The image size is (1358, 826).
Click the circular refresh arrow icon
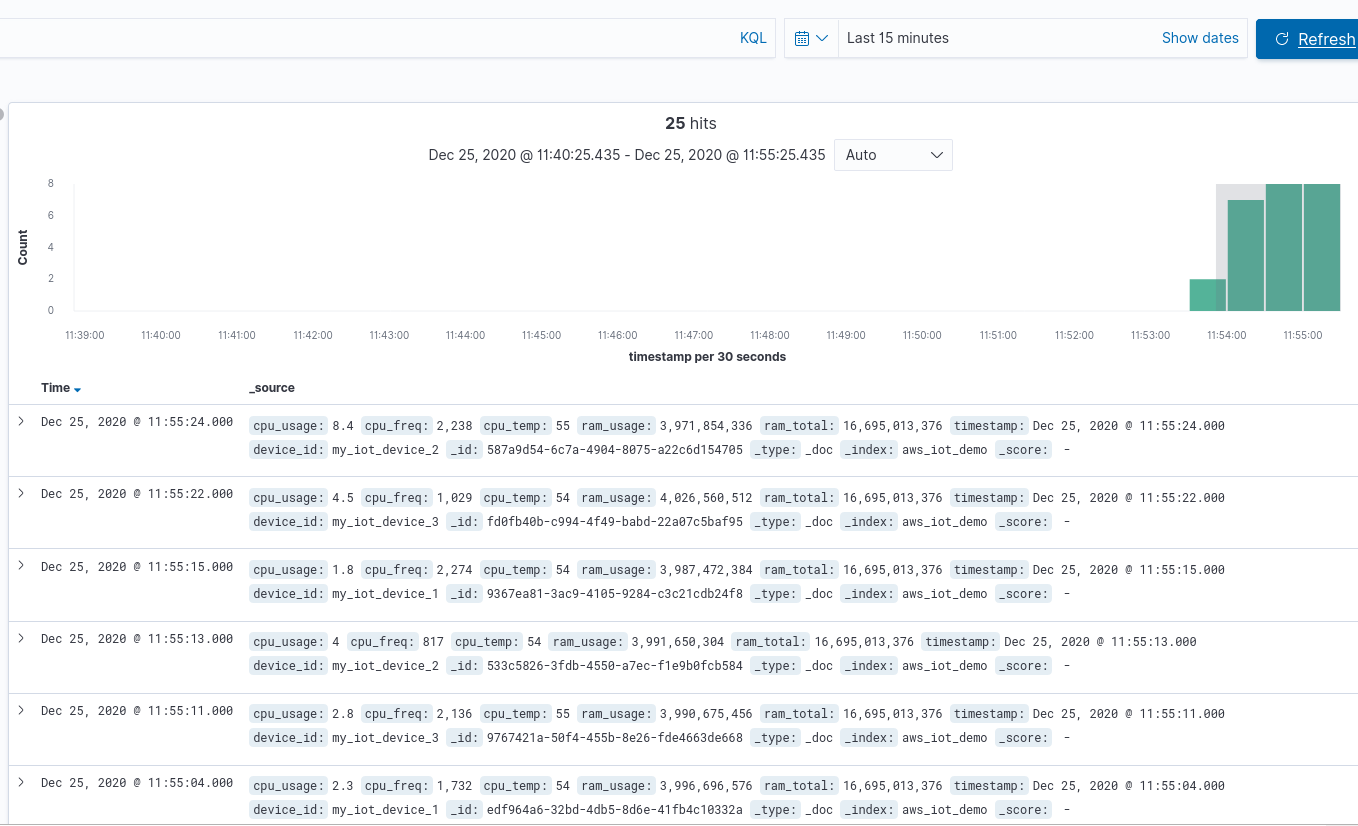point(1281,39)
